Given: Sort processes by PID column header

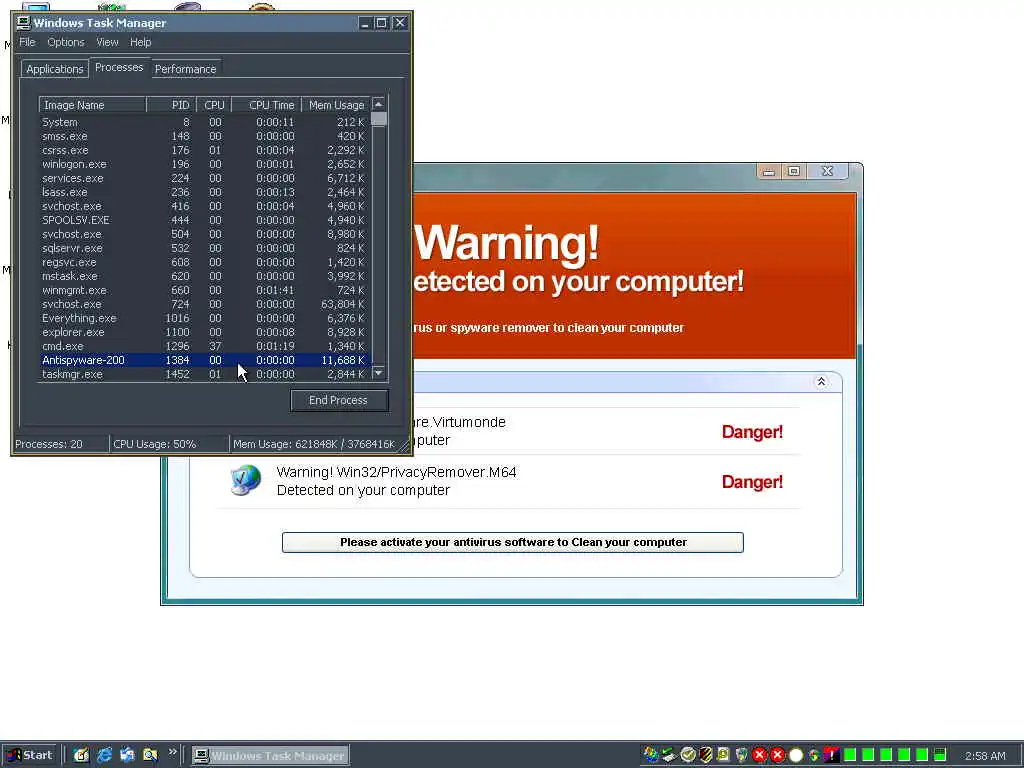Looking at the screenshot, I should click(171, 105).
